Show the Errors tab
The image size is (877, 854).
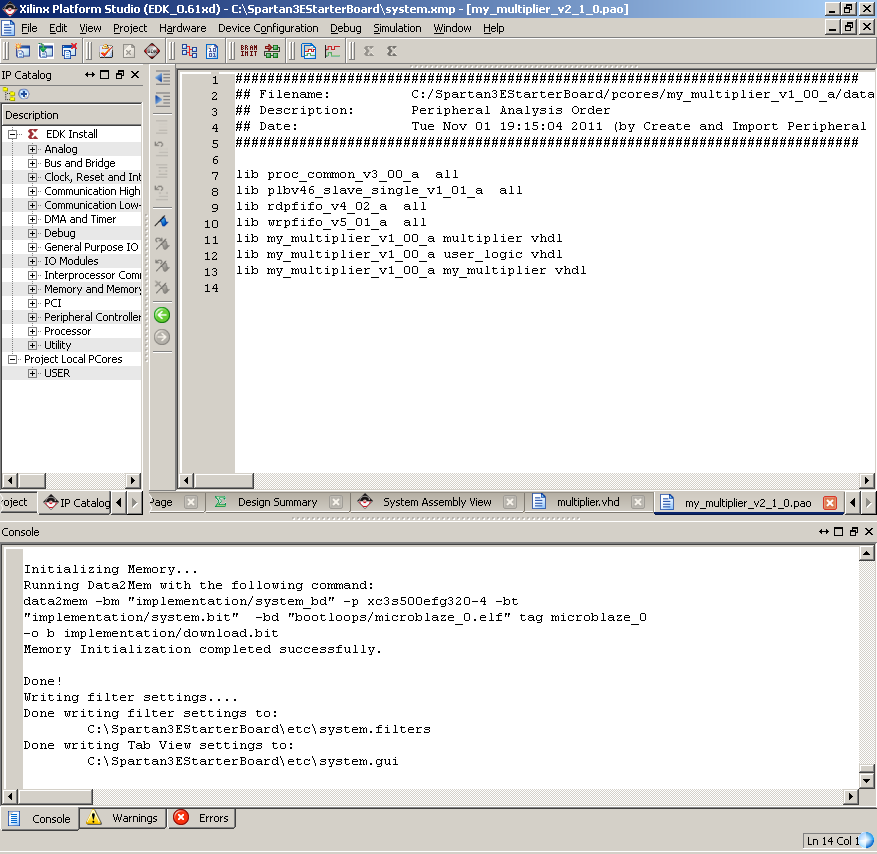(202, 818)
